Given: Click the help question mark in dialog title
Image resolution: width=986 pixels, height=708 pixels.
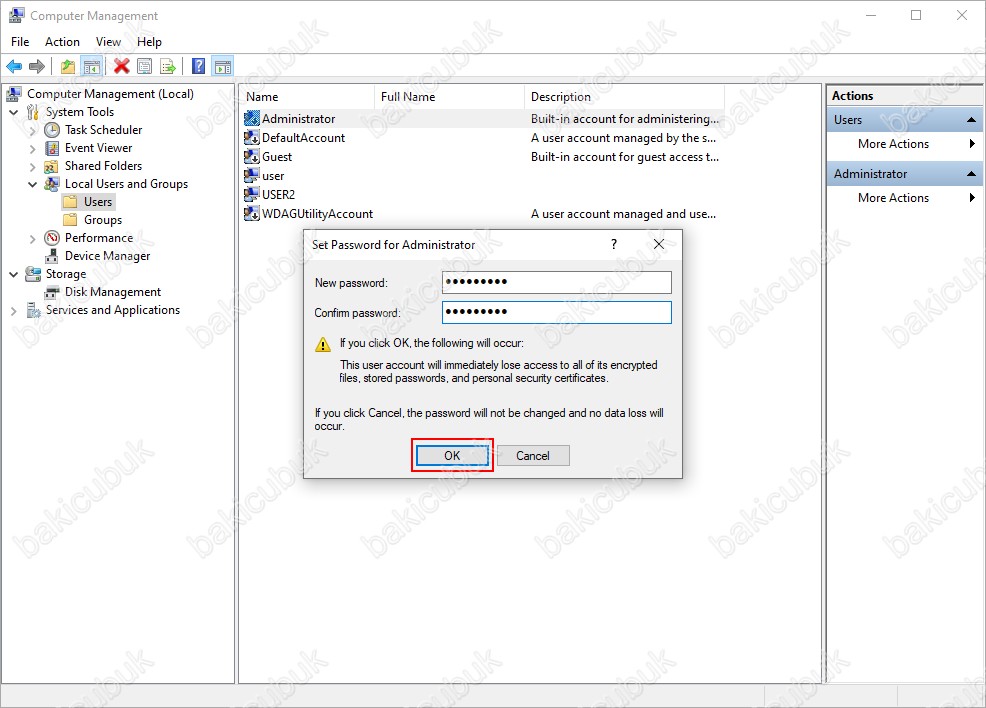Looking at the screenshot, I should [614, 244].
